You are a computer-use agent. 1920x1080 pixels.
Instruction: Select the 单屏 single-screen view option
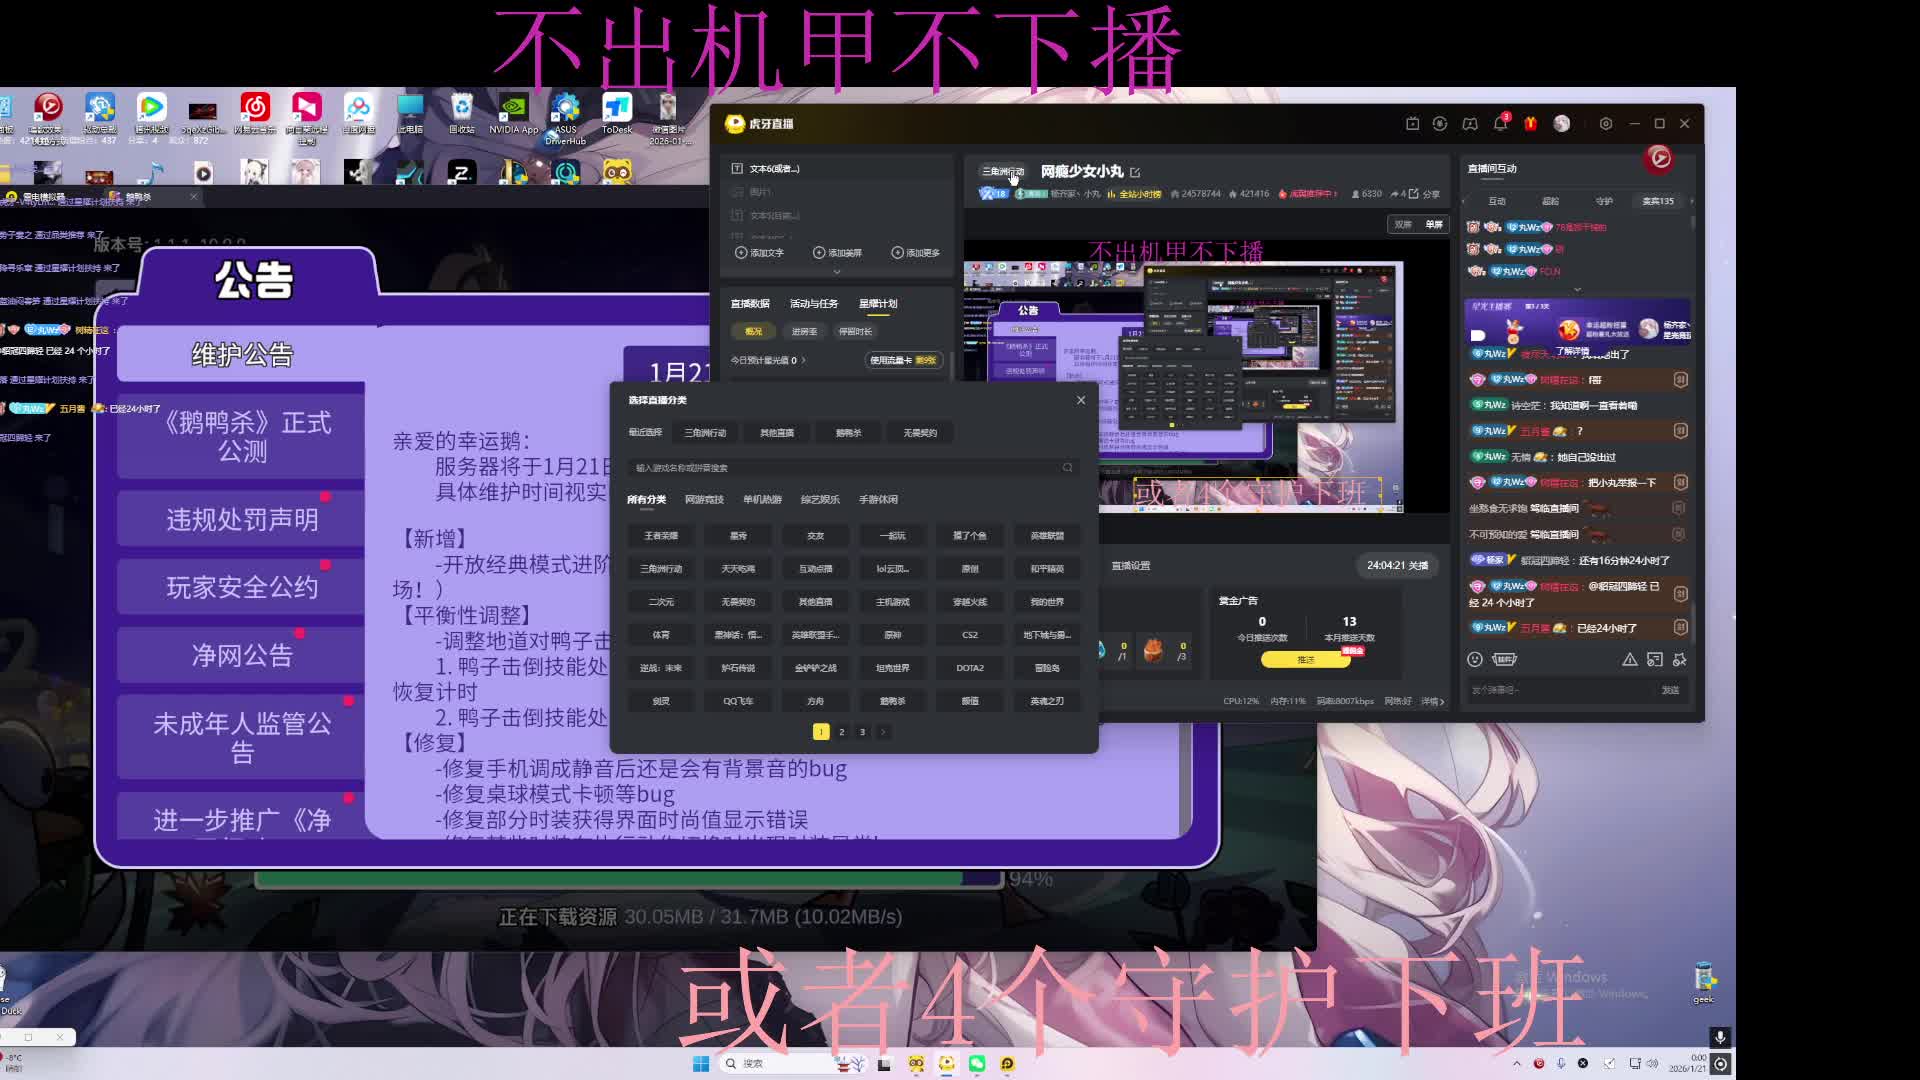click(1434, 224)
